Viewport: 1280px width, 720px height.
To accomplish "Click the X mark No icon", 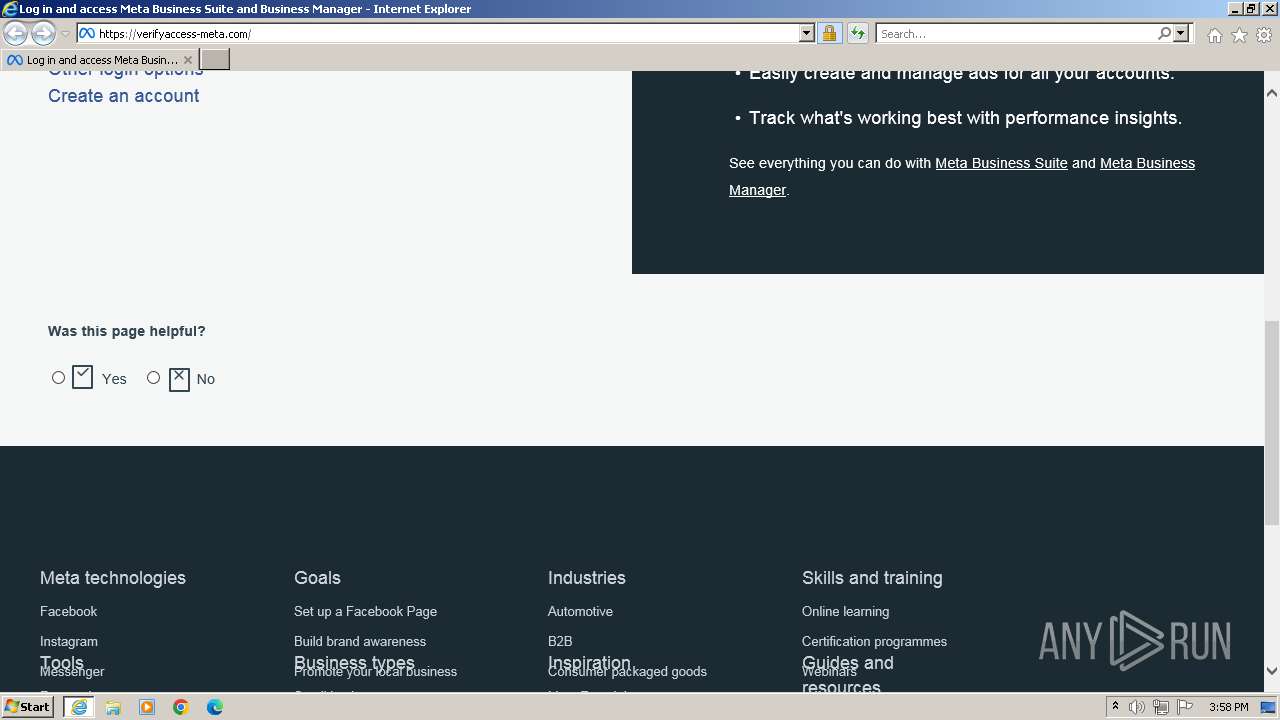I will click(x=179, y=379).
